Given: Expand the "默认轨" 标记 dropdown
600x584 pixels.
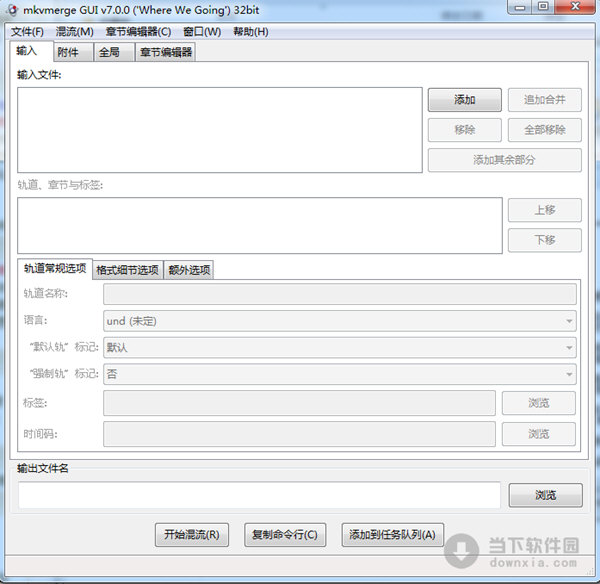Looking at the screenshot, I should (x=339, y=347).
